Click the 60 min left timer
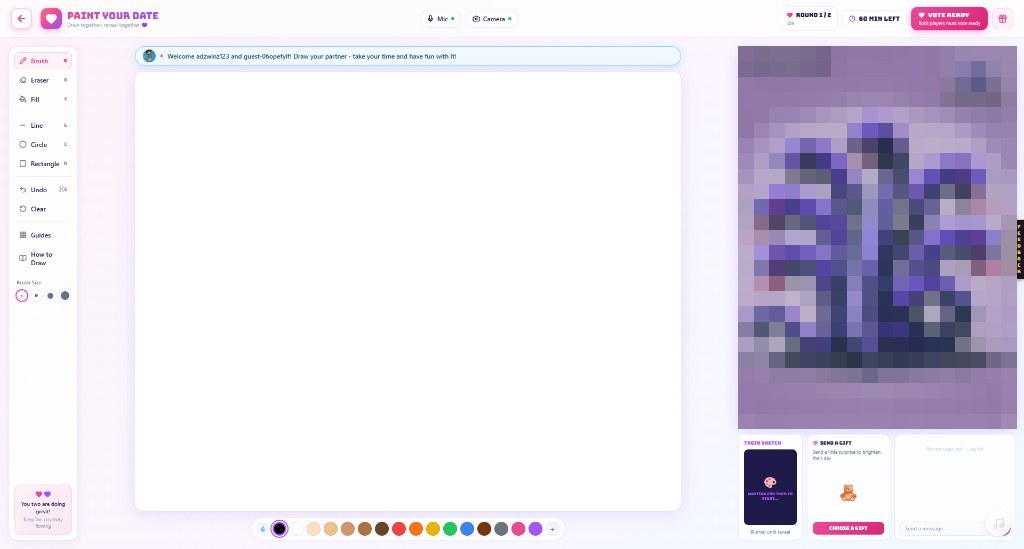1024x549 pixels. [874, 18]
